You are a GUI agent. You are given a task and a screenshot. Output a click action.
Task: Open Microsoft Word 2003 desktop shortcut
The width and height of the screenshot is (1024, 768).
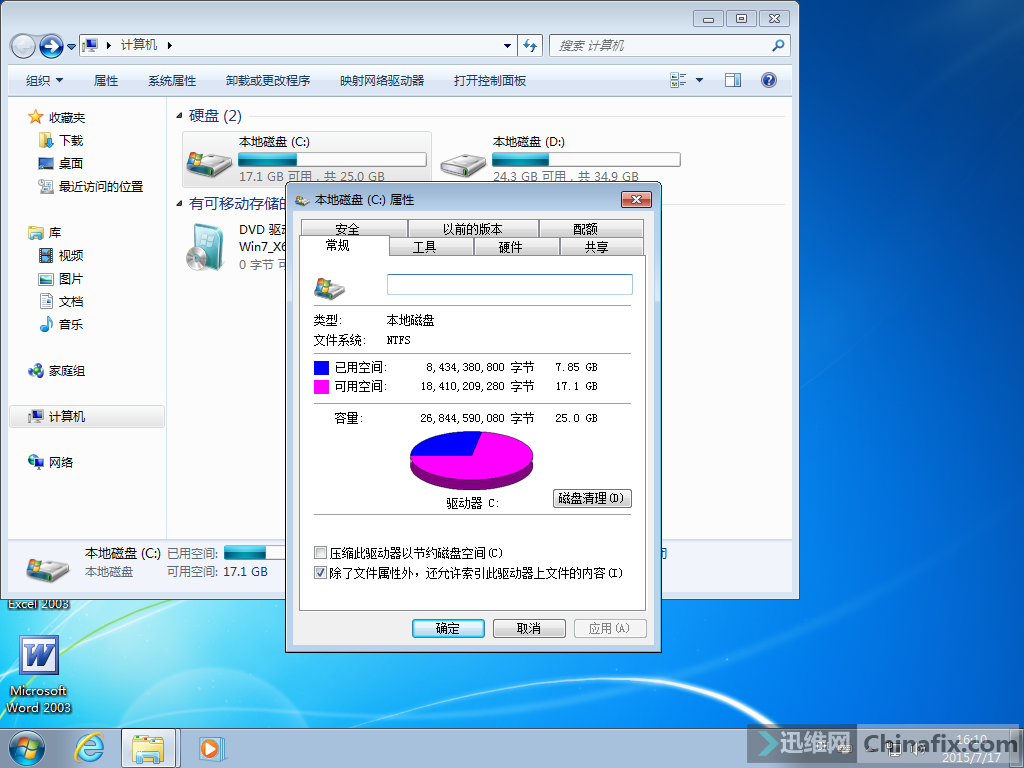tap(39, 675)
